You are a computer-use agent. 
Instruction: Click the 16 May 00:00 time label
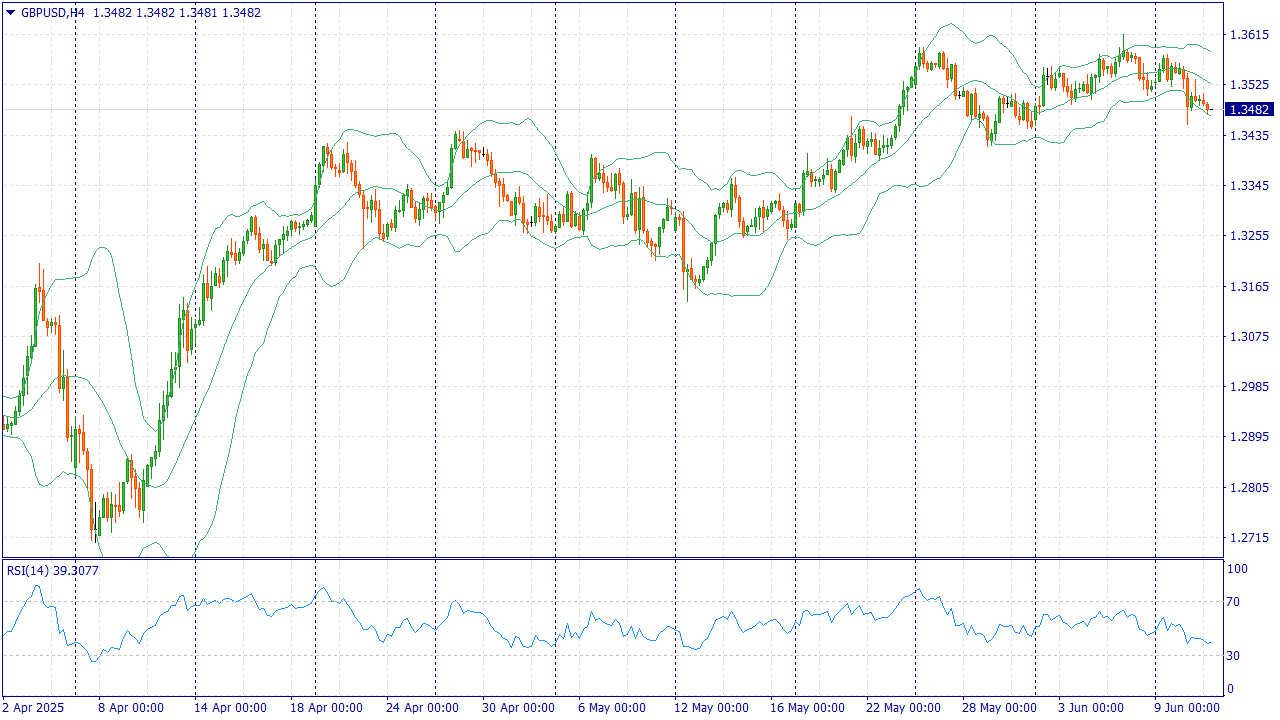coord(806,708)
